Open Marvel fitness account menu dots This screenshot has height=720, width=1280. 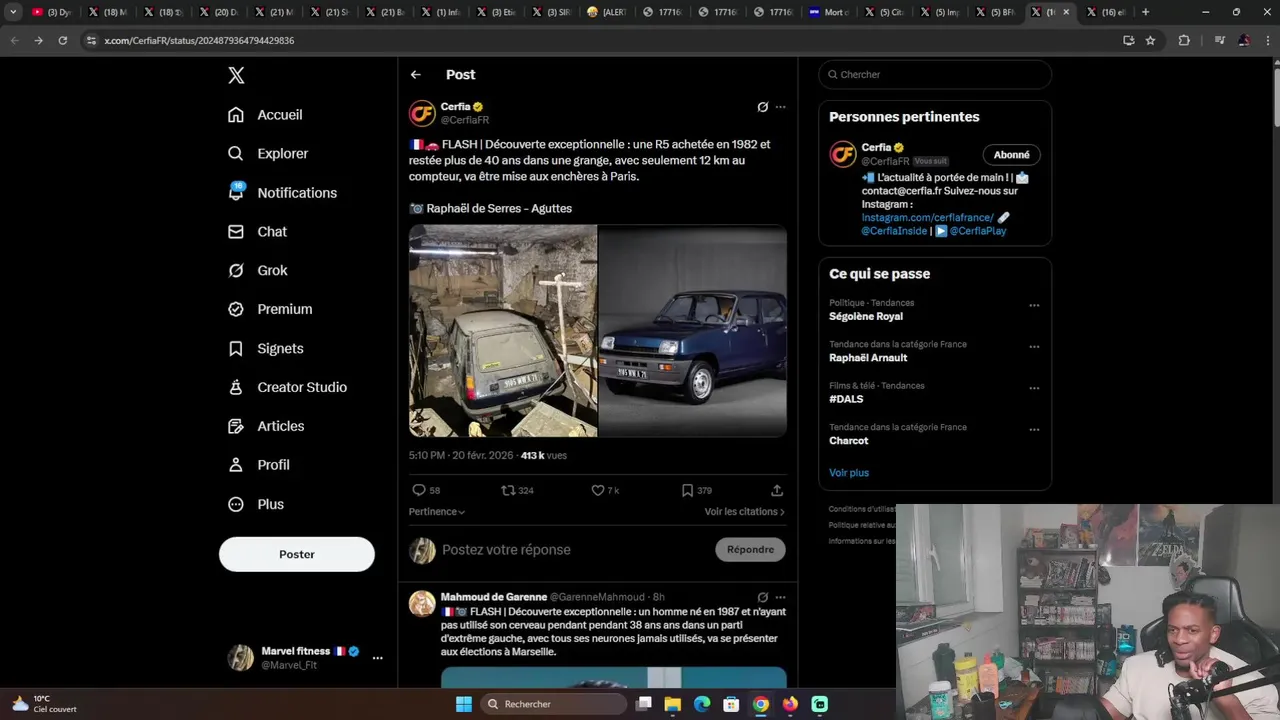[x=378, y=658]
